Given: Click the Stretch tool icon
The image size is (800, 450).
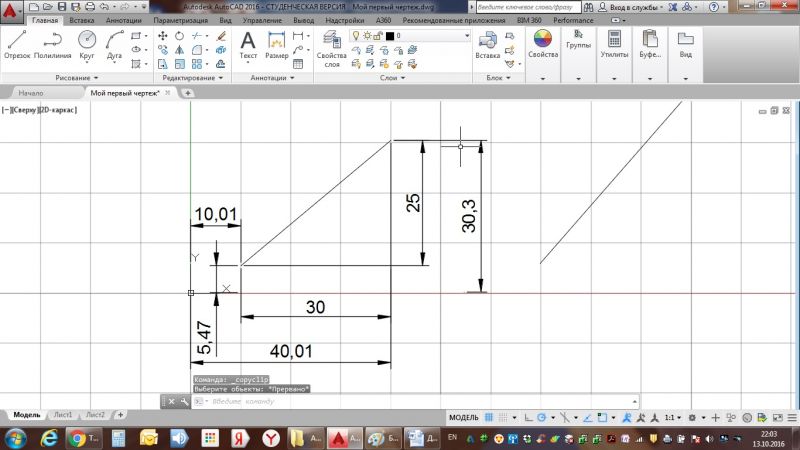Looking at the screenshot, I should pos(163,64).
